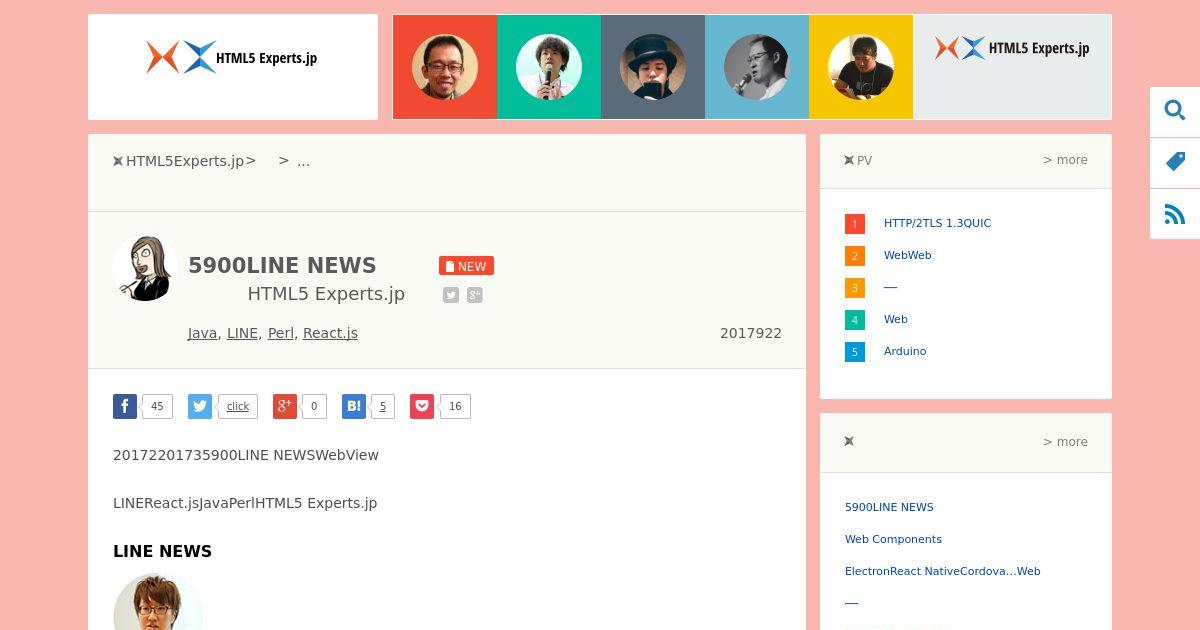Screen dimensions: 1200x630
Task: Click the date text '2017922'
Action: coord(750,333)
